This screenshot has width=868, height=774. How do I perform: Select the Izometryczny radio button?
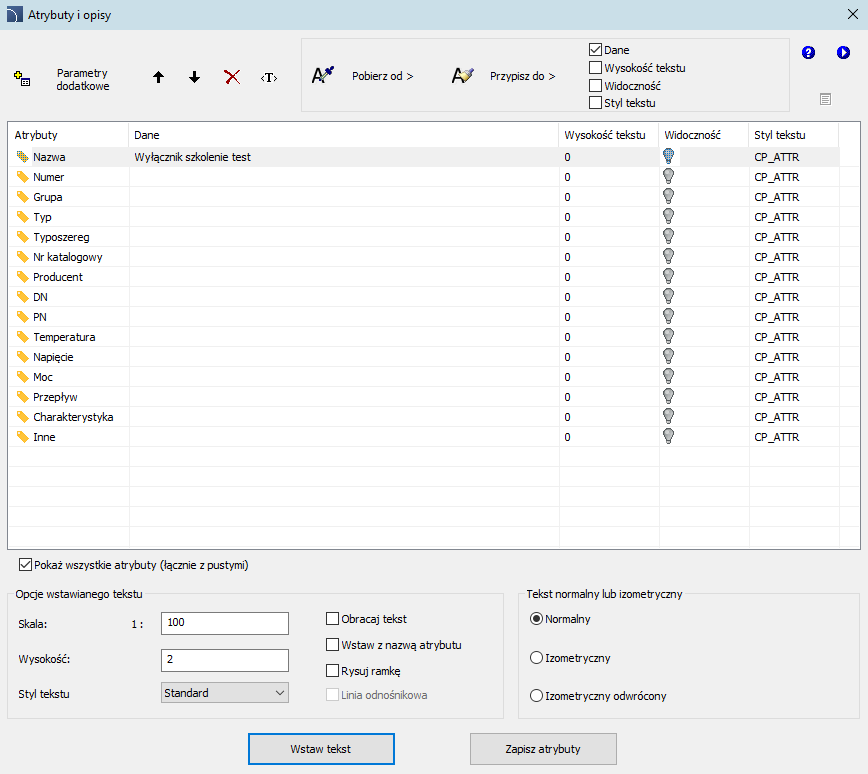[x=537, y=658]
